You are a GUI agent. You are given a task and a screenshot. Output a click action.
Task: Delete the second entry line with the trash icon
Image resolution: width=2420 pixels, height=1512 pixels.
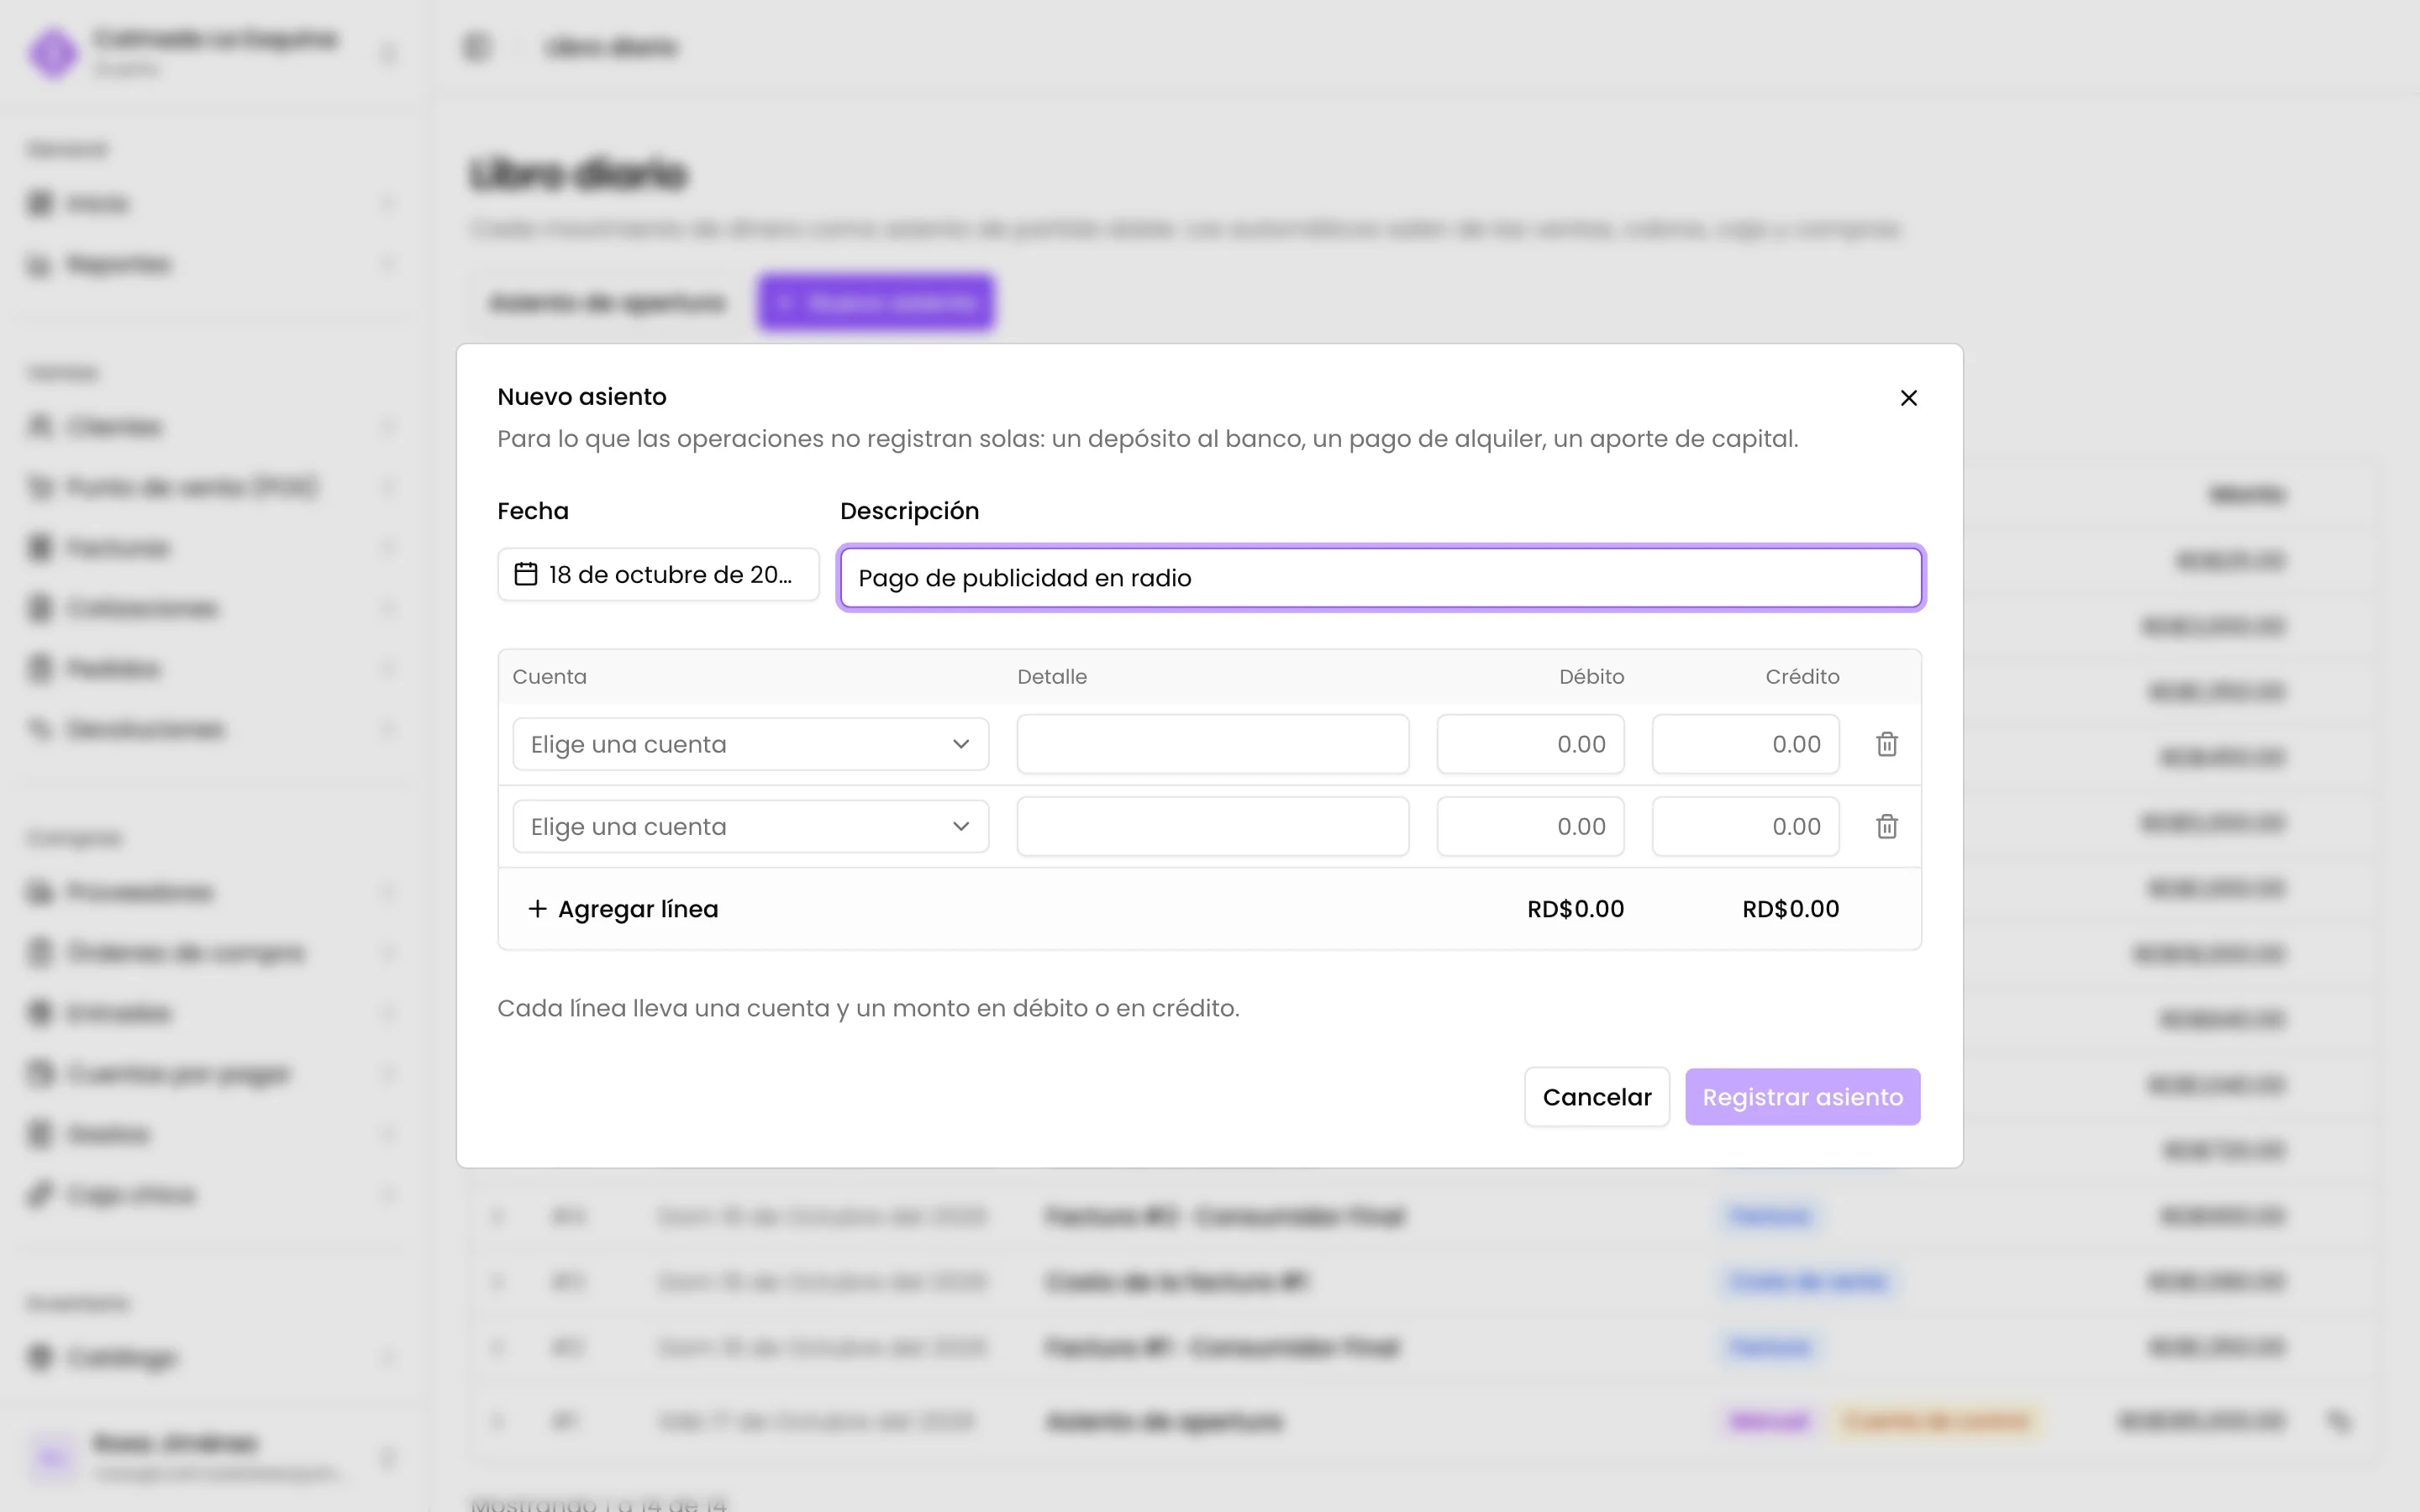1887,827
